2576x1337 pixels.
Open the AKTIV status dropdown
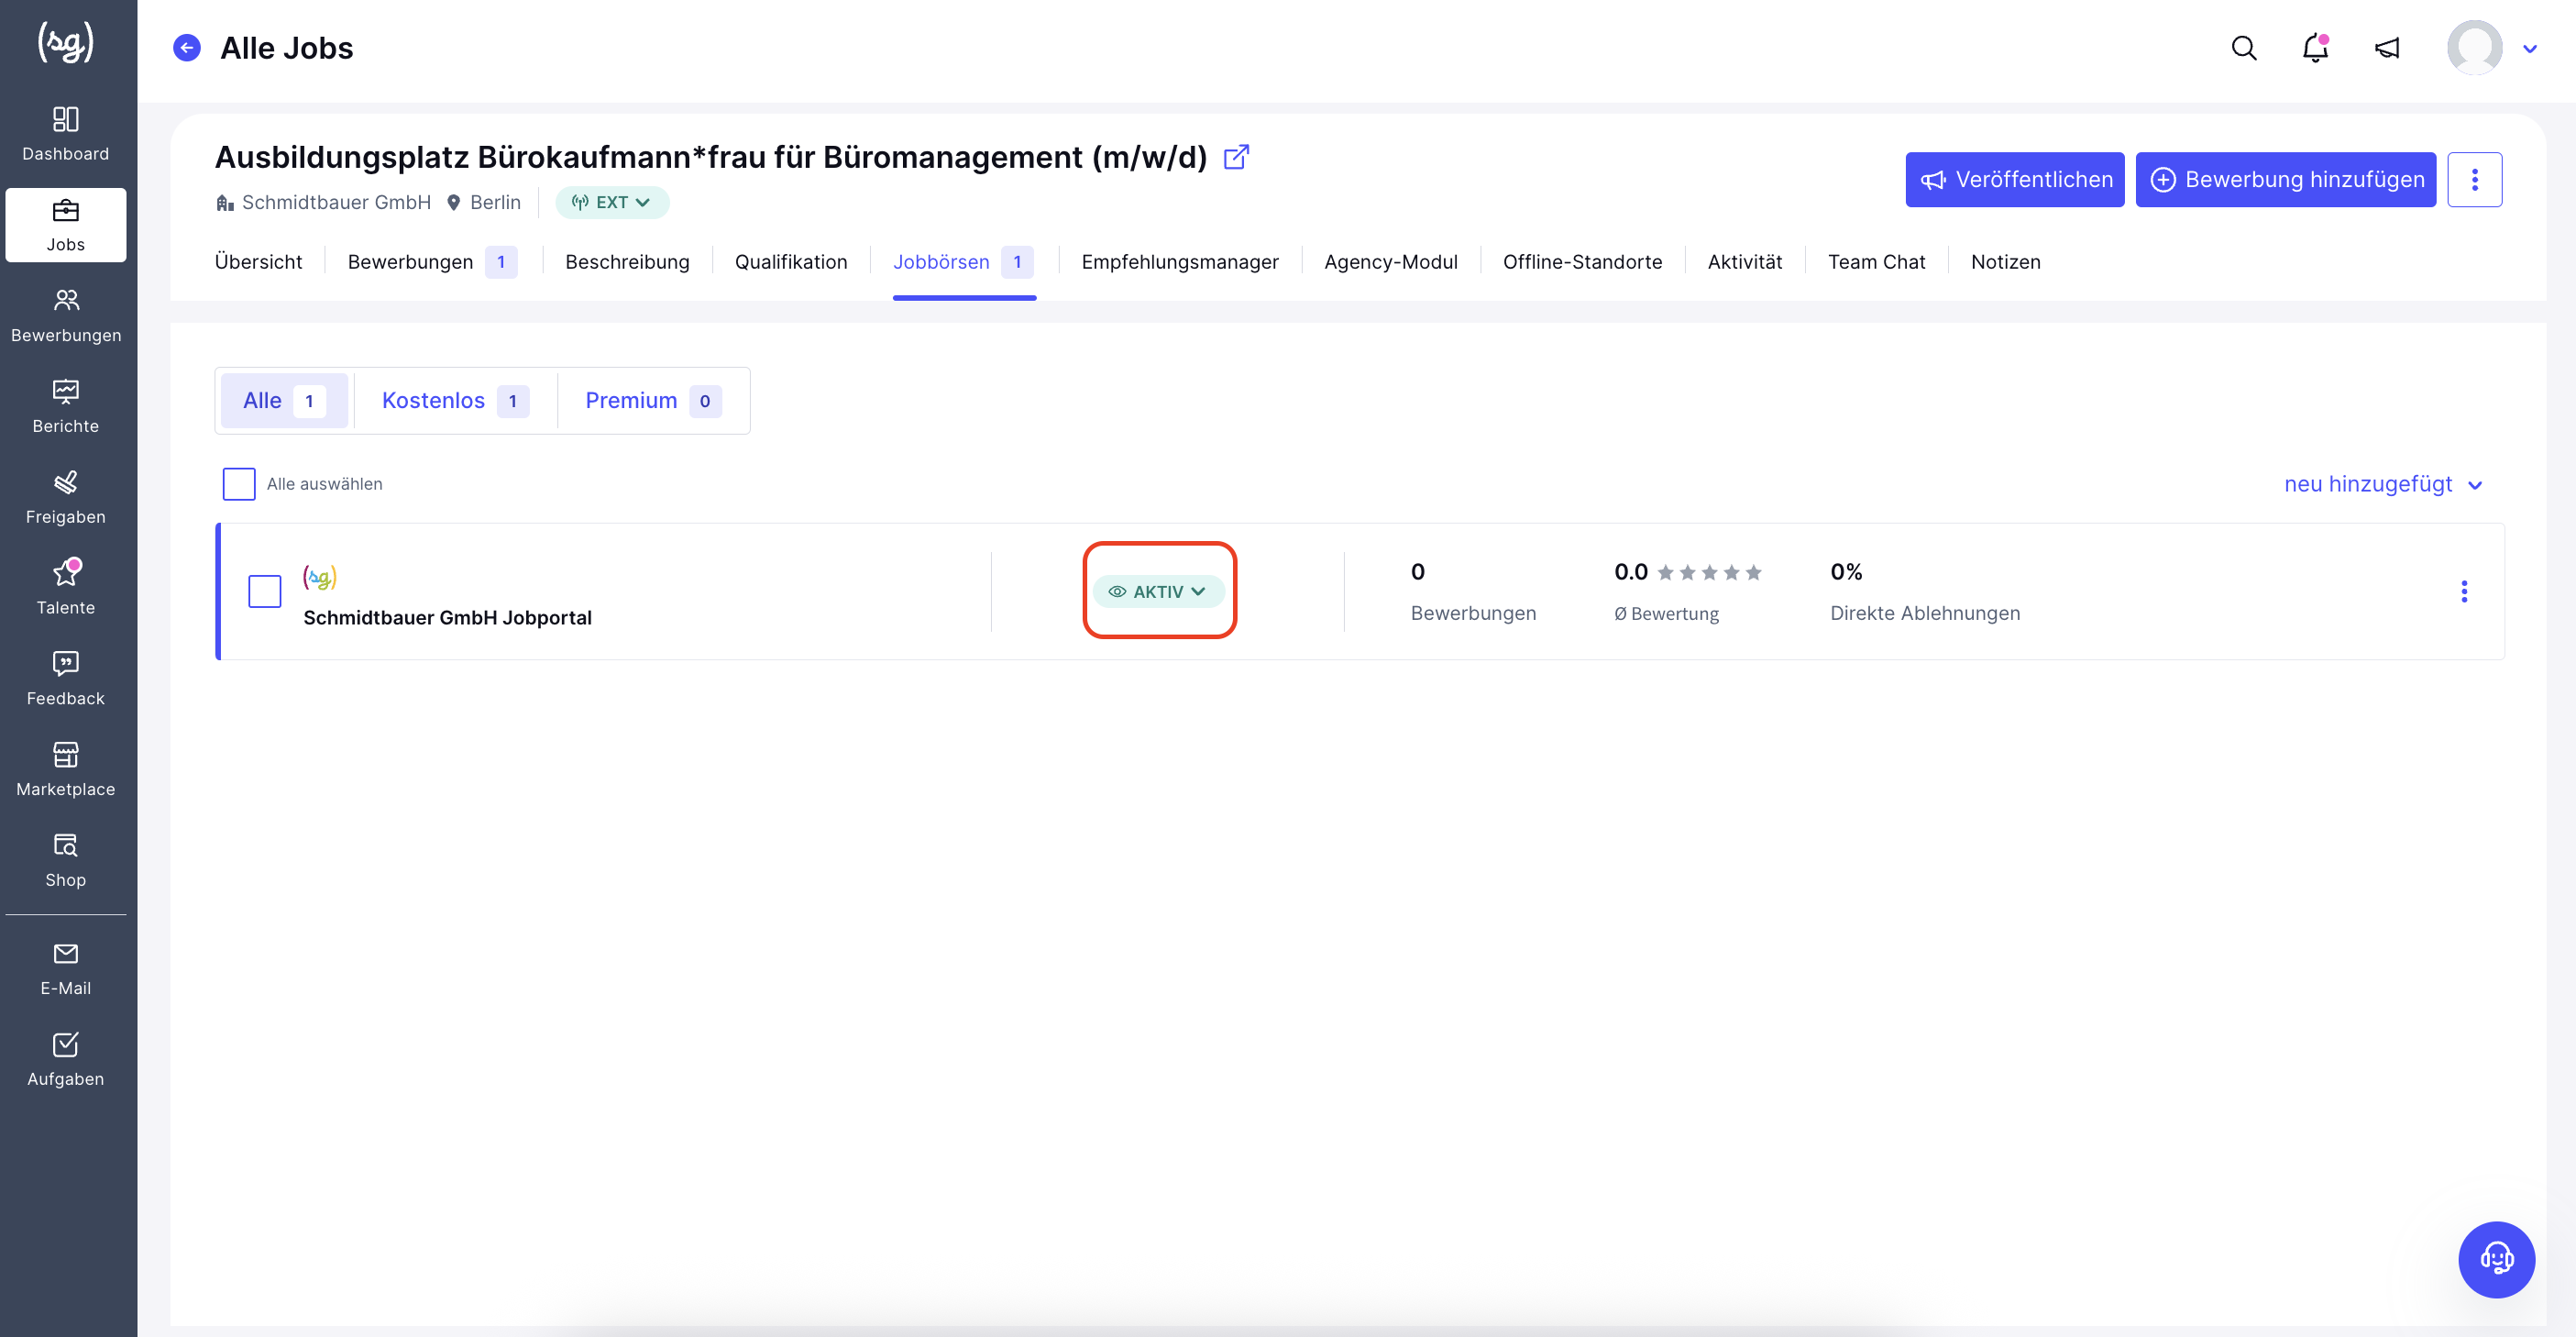[1158, 591]
